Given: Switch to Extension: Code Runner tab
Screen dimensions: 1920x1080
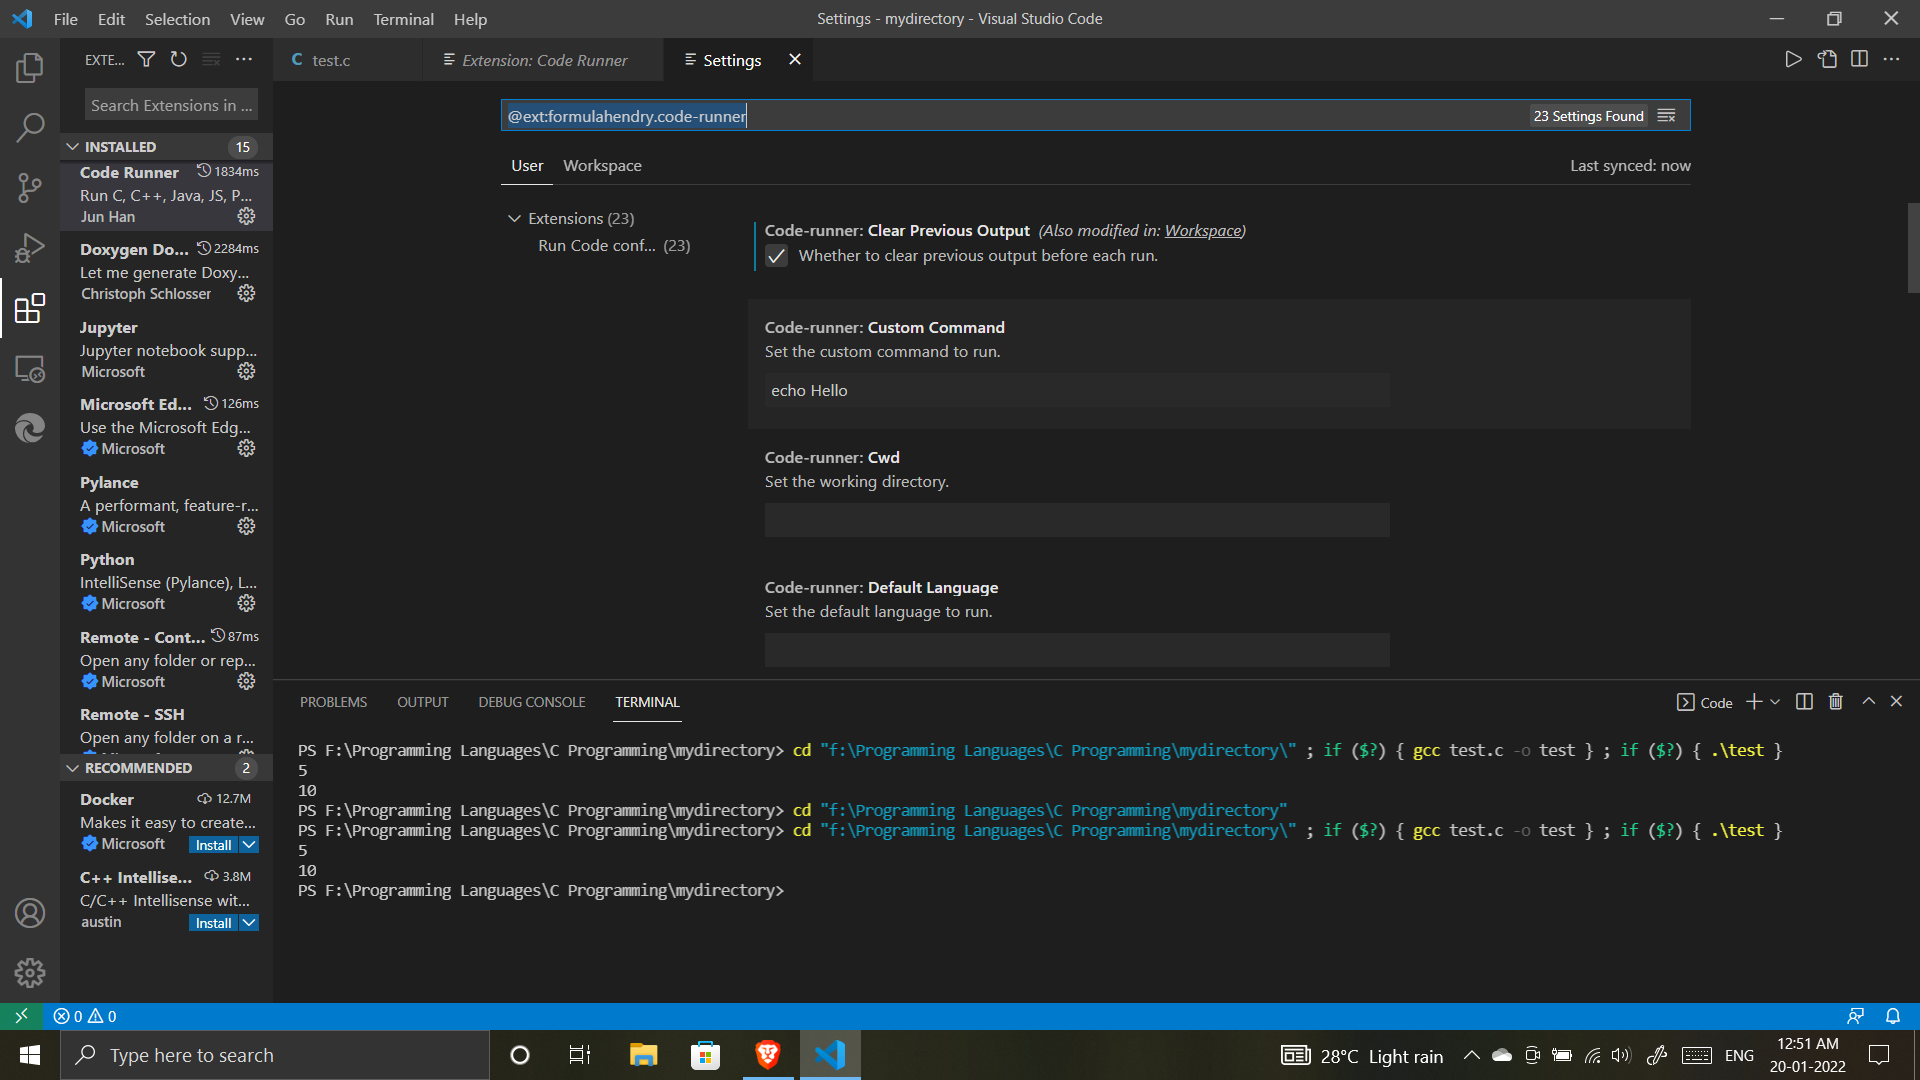Looking at the screenshot, I should click(544, 60).
